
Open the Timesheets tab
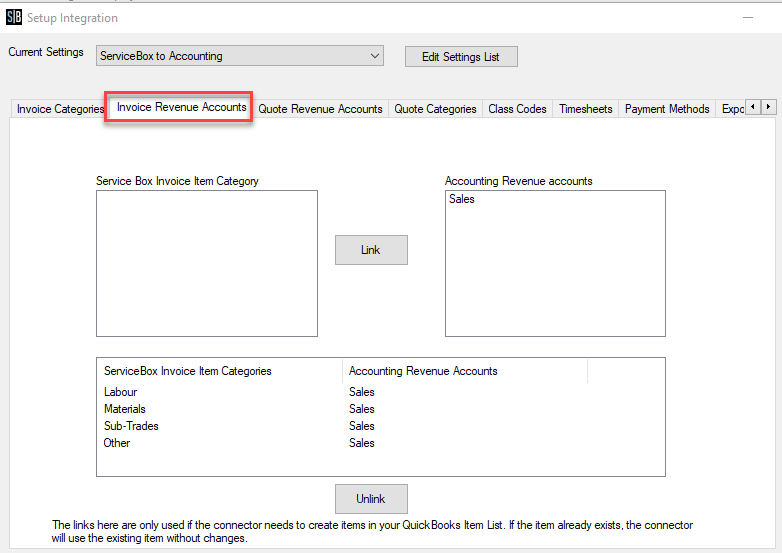coord(586,109)
